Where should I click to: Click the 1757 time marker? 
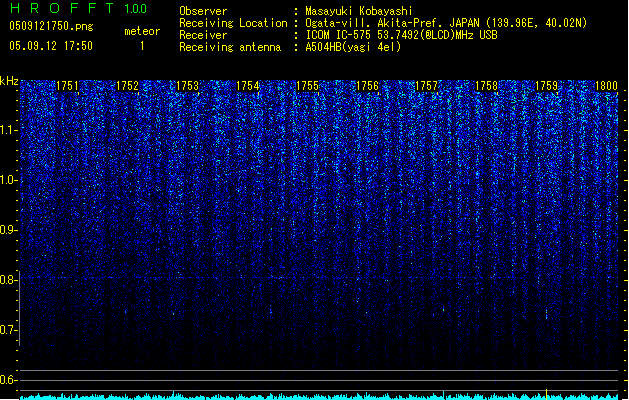coord(426,86)
